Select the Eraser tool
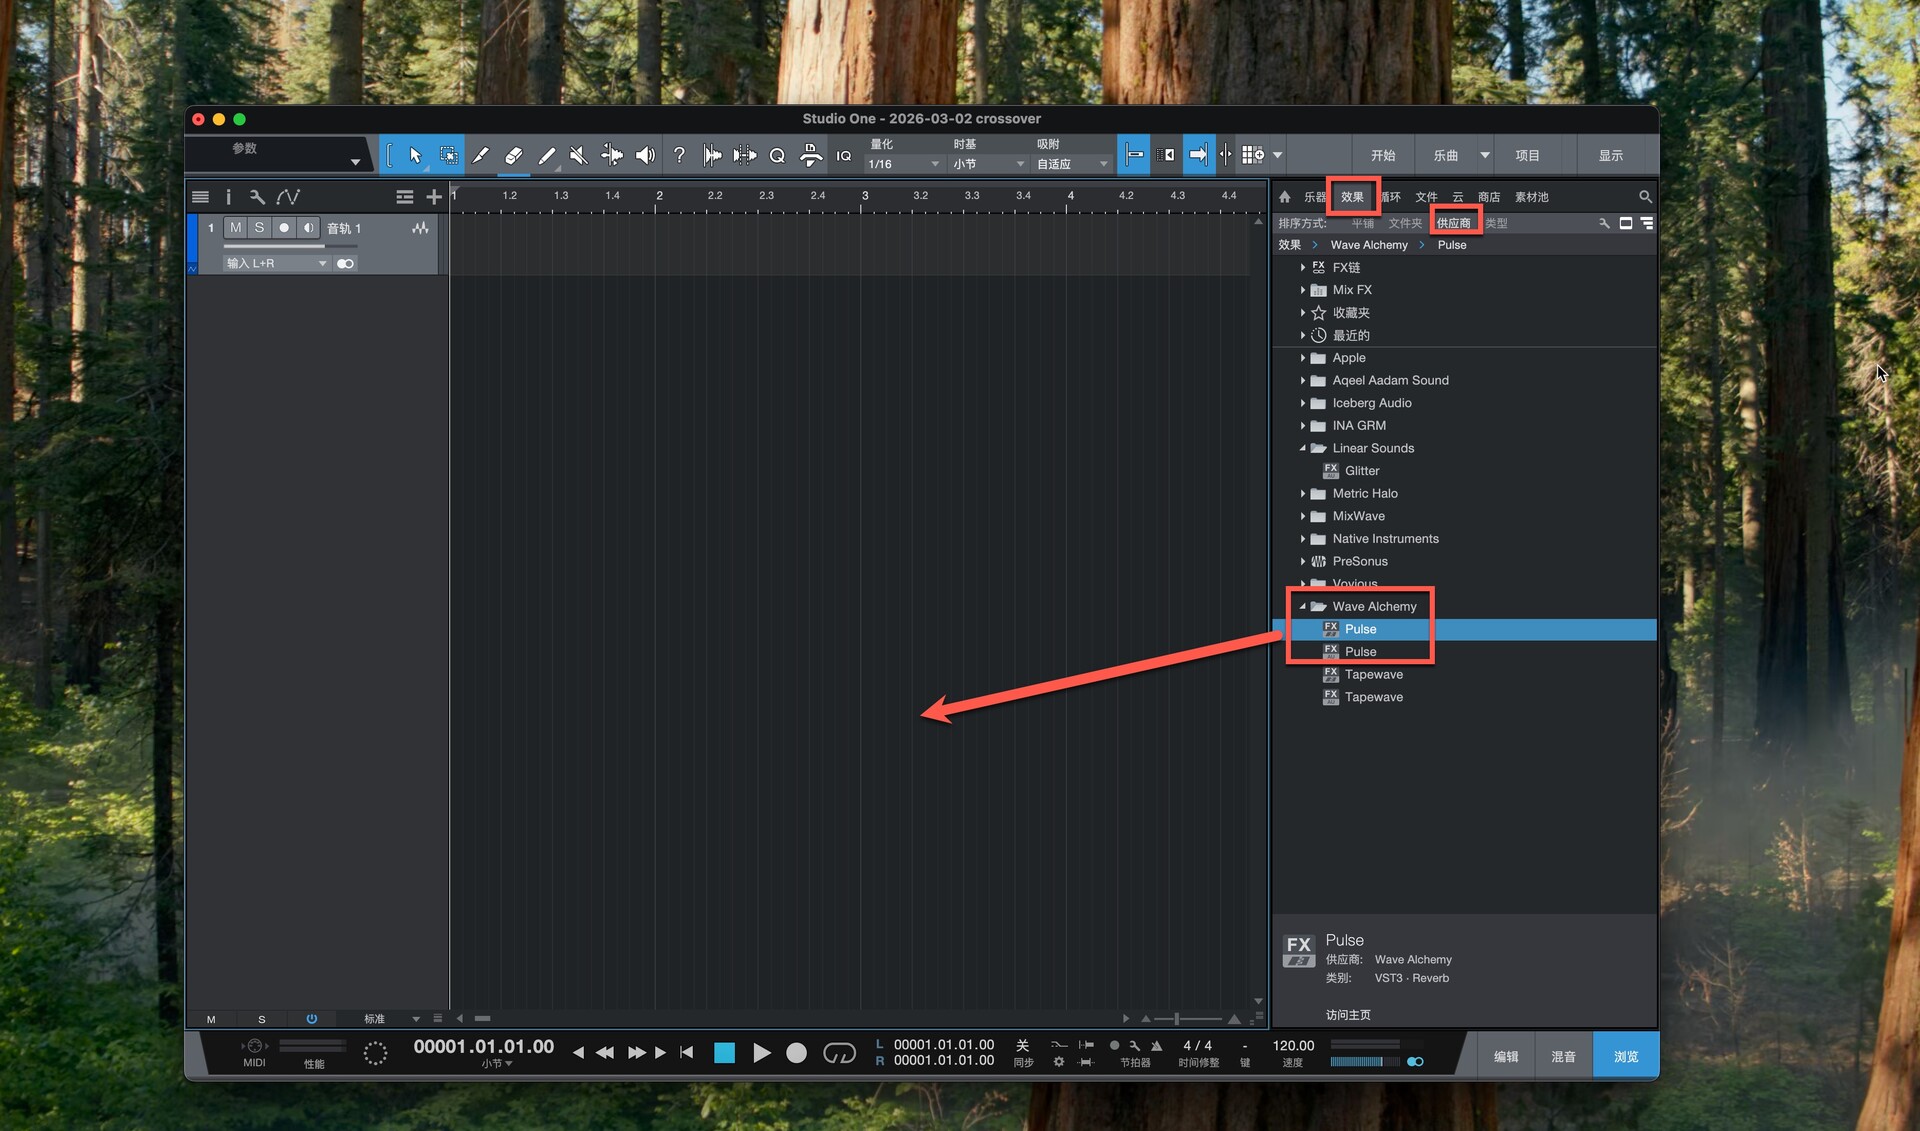Viewport: 1920px width, 1131px height. [x=513, y=155]
